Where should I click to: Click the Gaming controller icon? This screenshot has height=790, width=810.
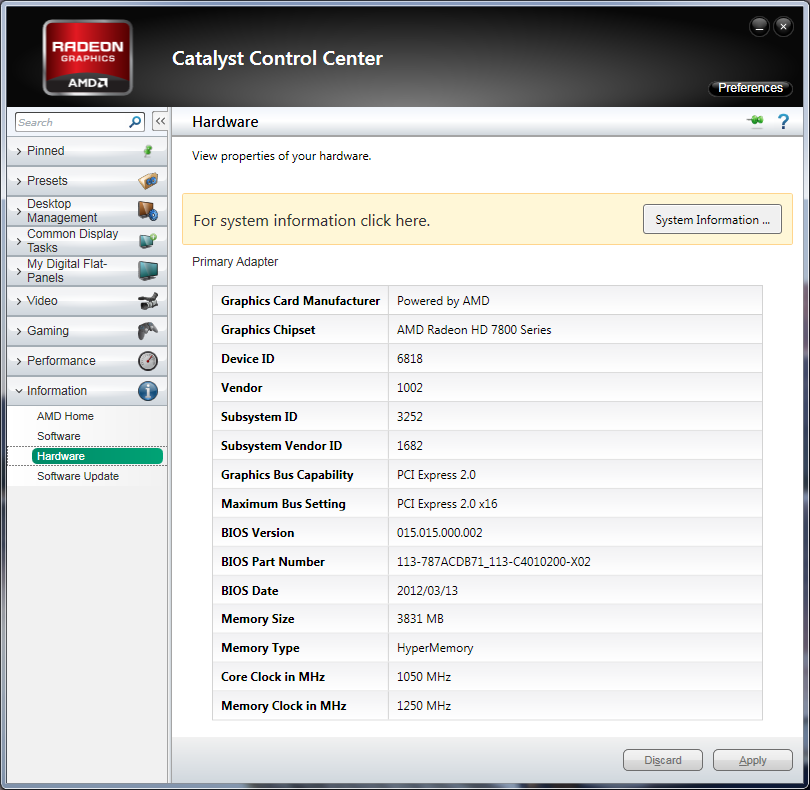148,331
